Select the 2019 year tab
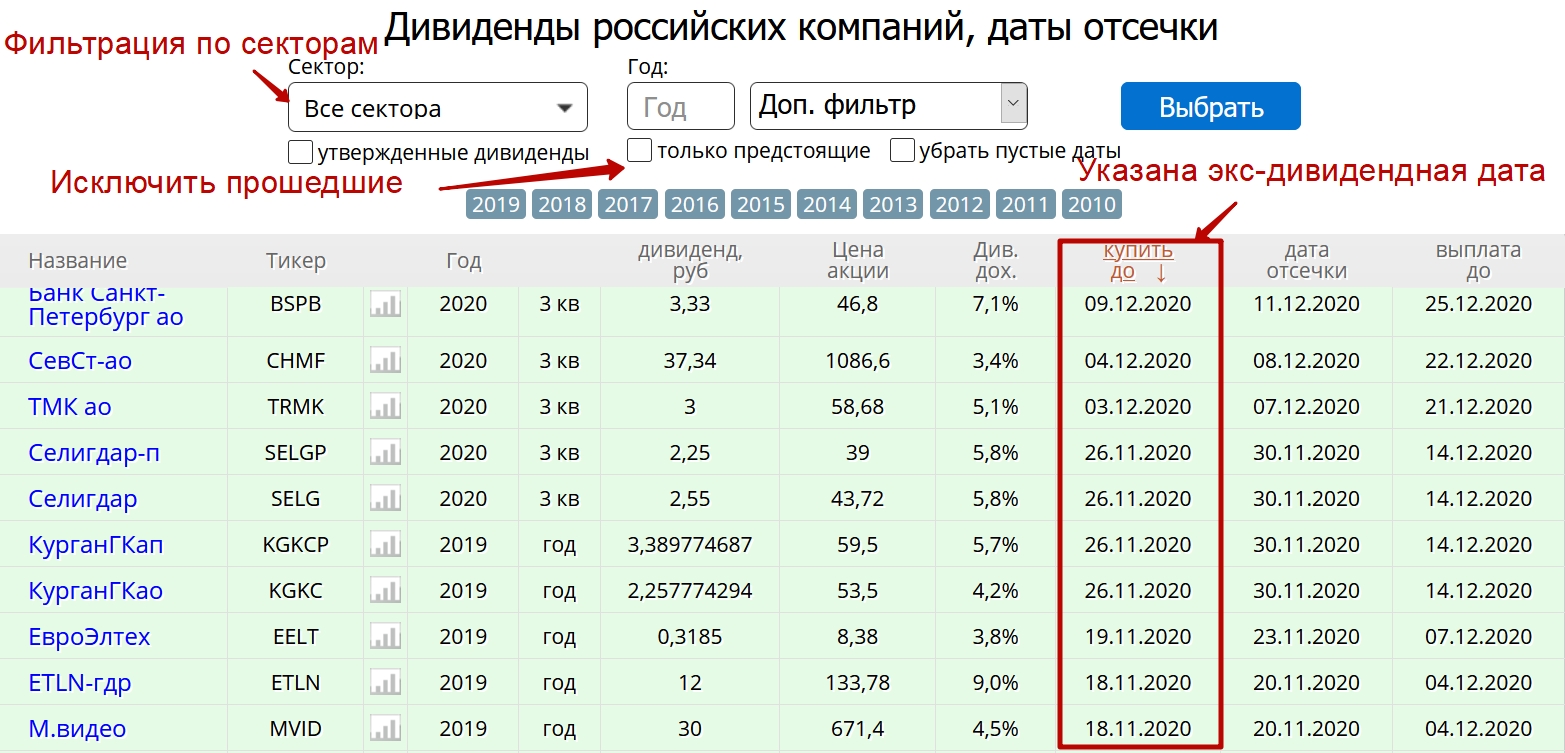1565x753 pixels. coord(496,204)
